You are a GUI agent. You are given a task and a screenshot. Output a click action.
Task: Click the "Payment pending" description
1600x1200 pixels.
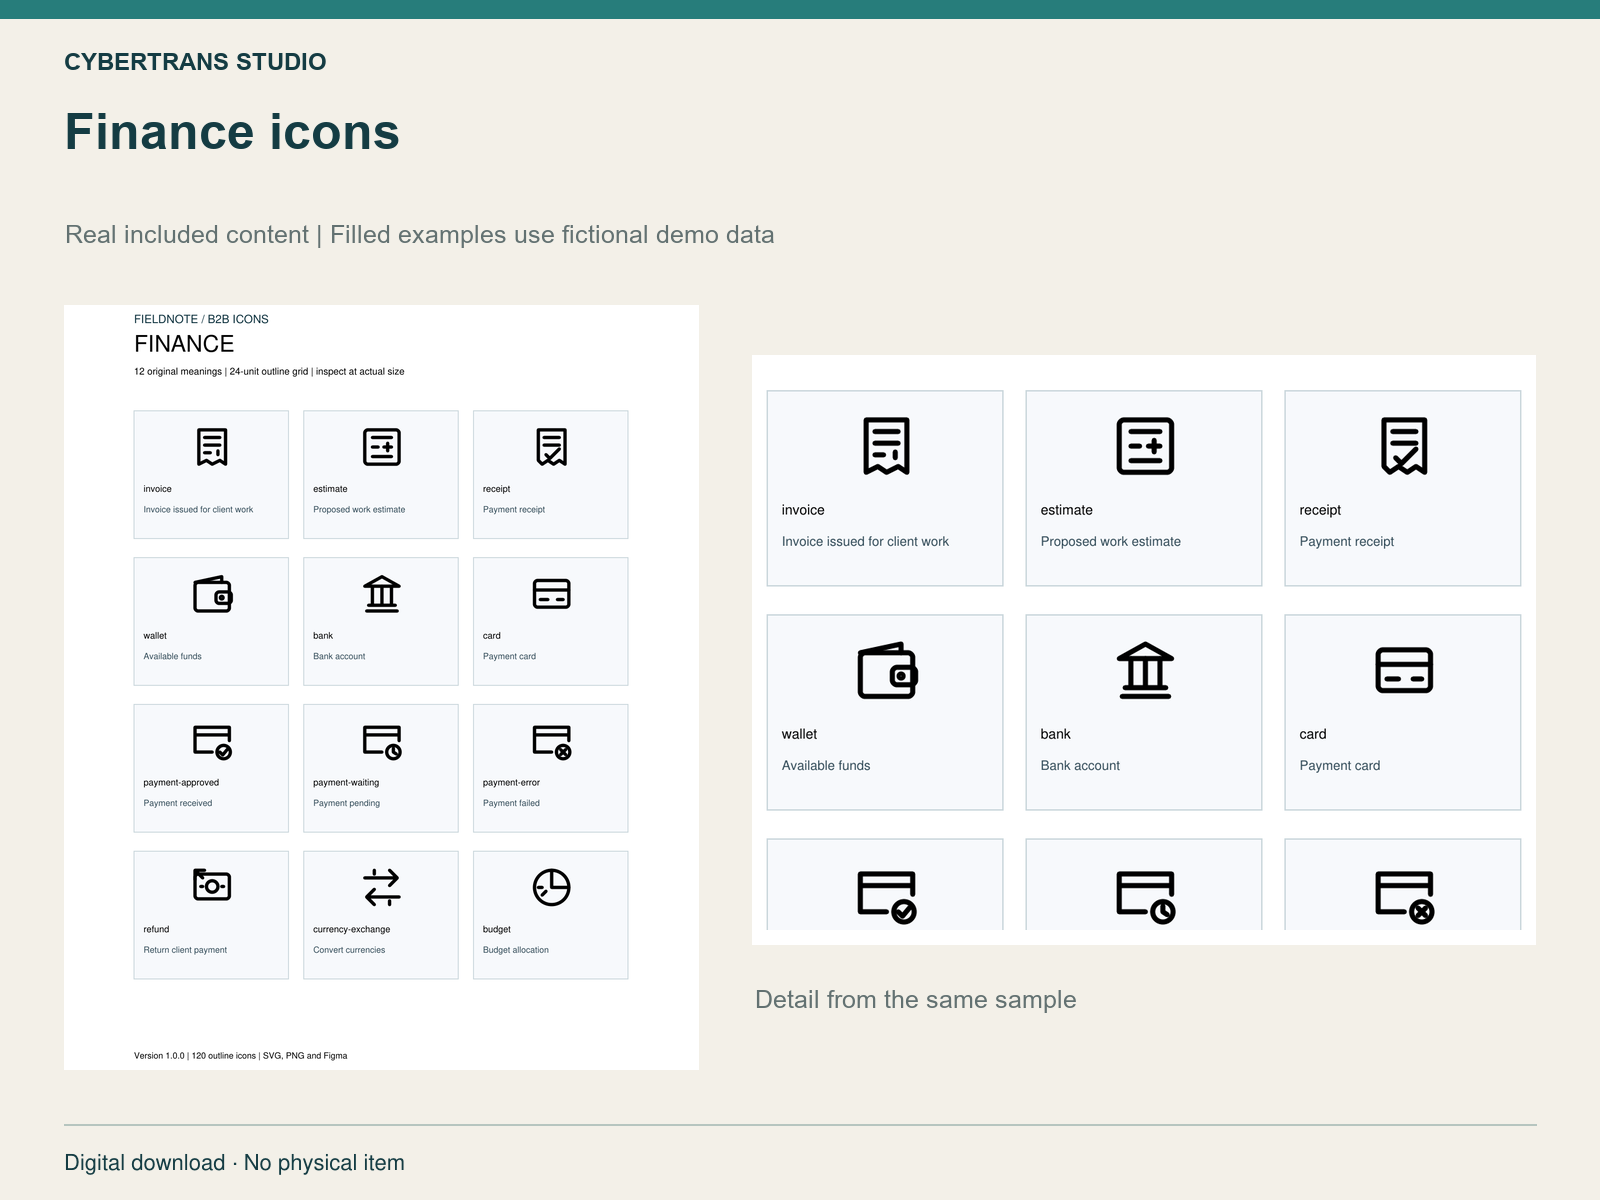tap(347, 803)
